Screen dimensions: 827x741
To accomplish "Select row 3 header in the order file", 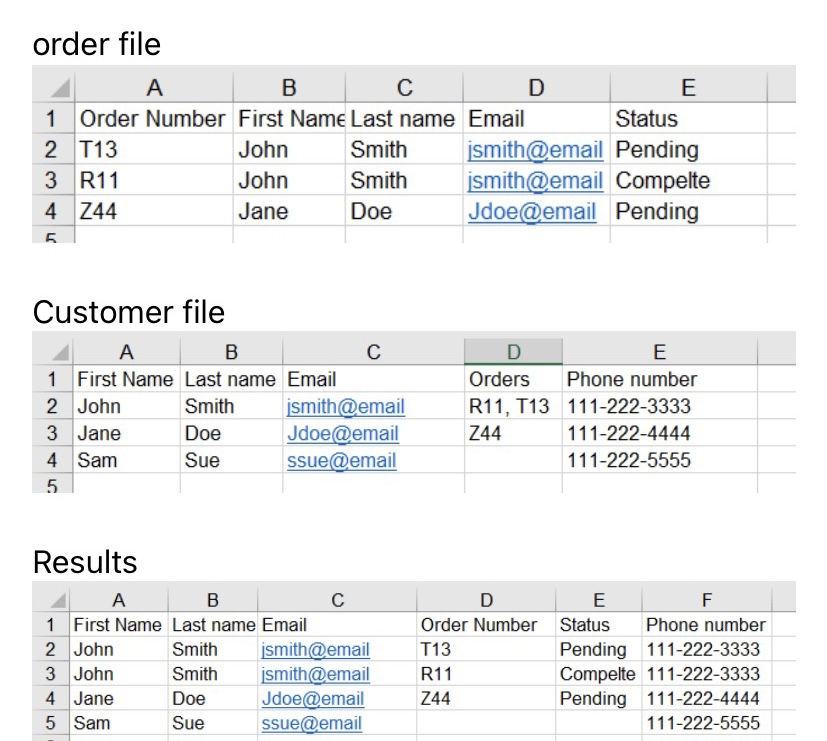I will [53, 180].
